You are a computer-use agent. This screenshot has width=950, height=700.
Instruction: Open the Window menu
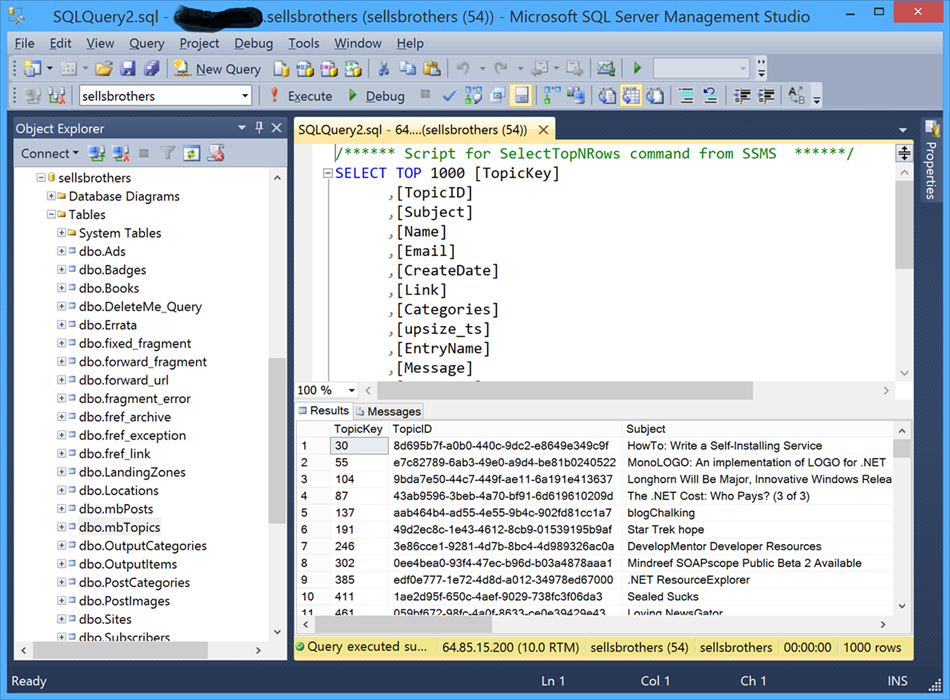358,43
